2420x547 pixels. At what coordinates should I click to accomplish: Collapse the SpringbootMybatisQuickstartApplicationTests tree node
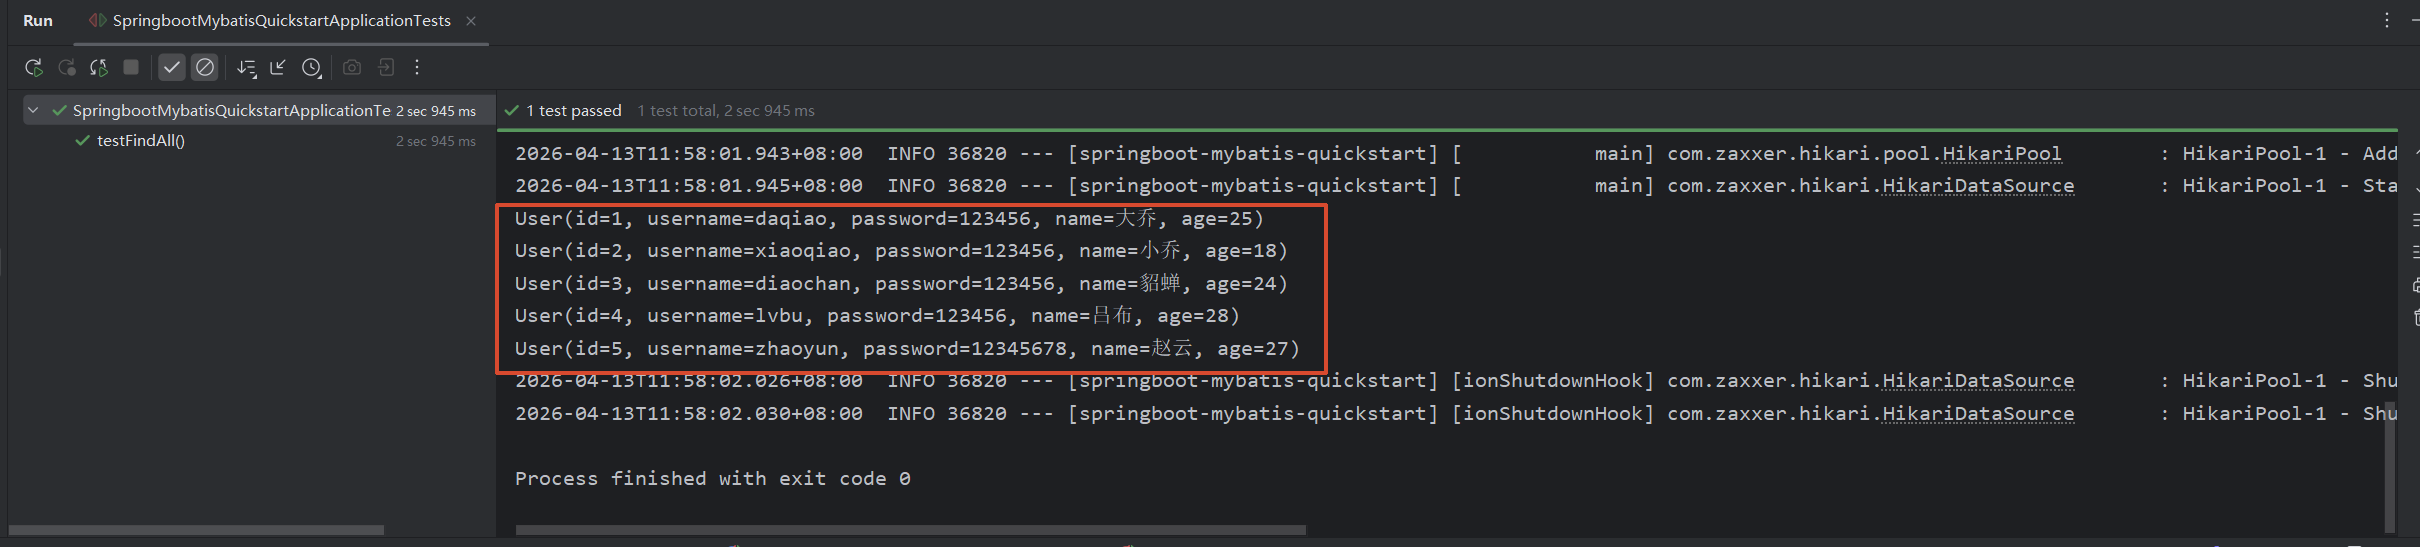[33, 110]
